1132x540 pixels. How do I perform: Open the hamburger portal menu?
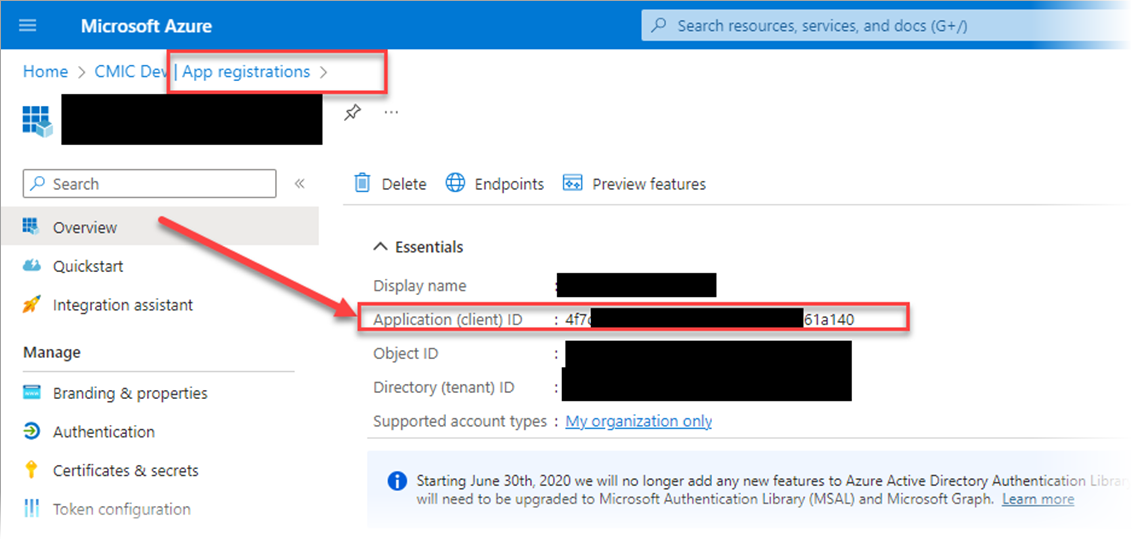pos(27,25)
